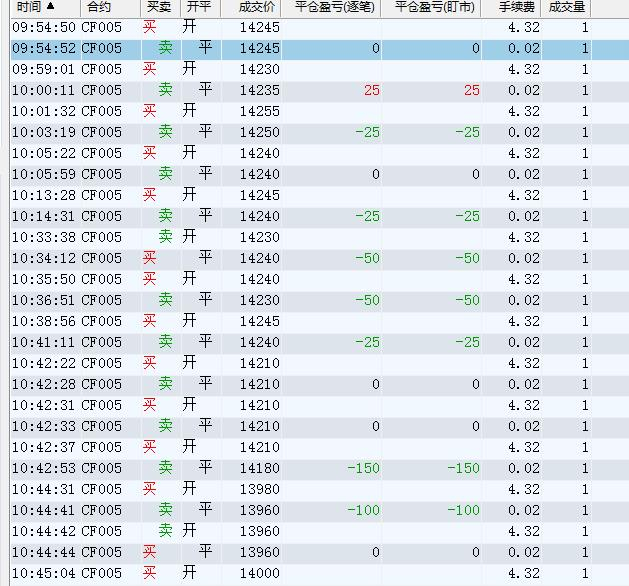The height and width of the screenshot is (586, 629).
Task: Select time cell 10:45:04
Action: [x=44, y=573]
